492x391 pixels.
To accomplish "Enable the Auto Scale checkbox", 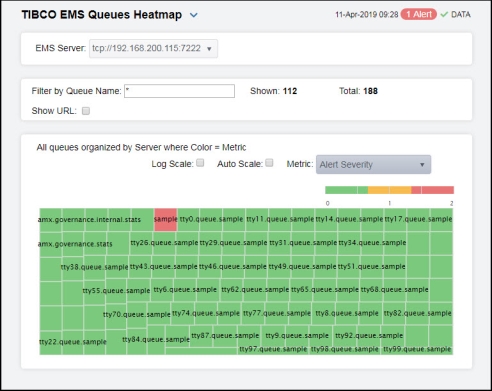I will tap(269, 163).
